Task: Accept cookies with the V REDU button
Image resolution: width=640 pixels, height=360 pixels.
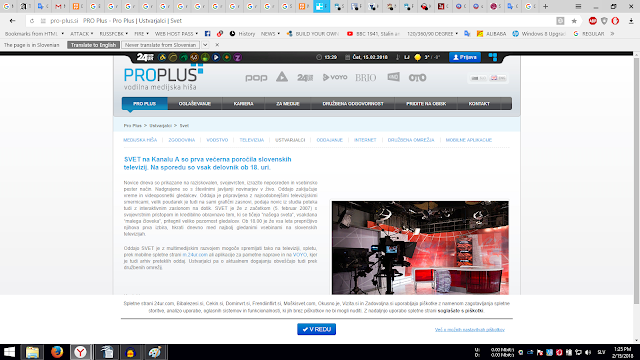Action: coord(316,329)
